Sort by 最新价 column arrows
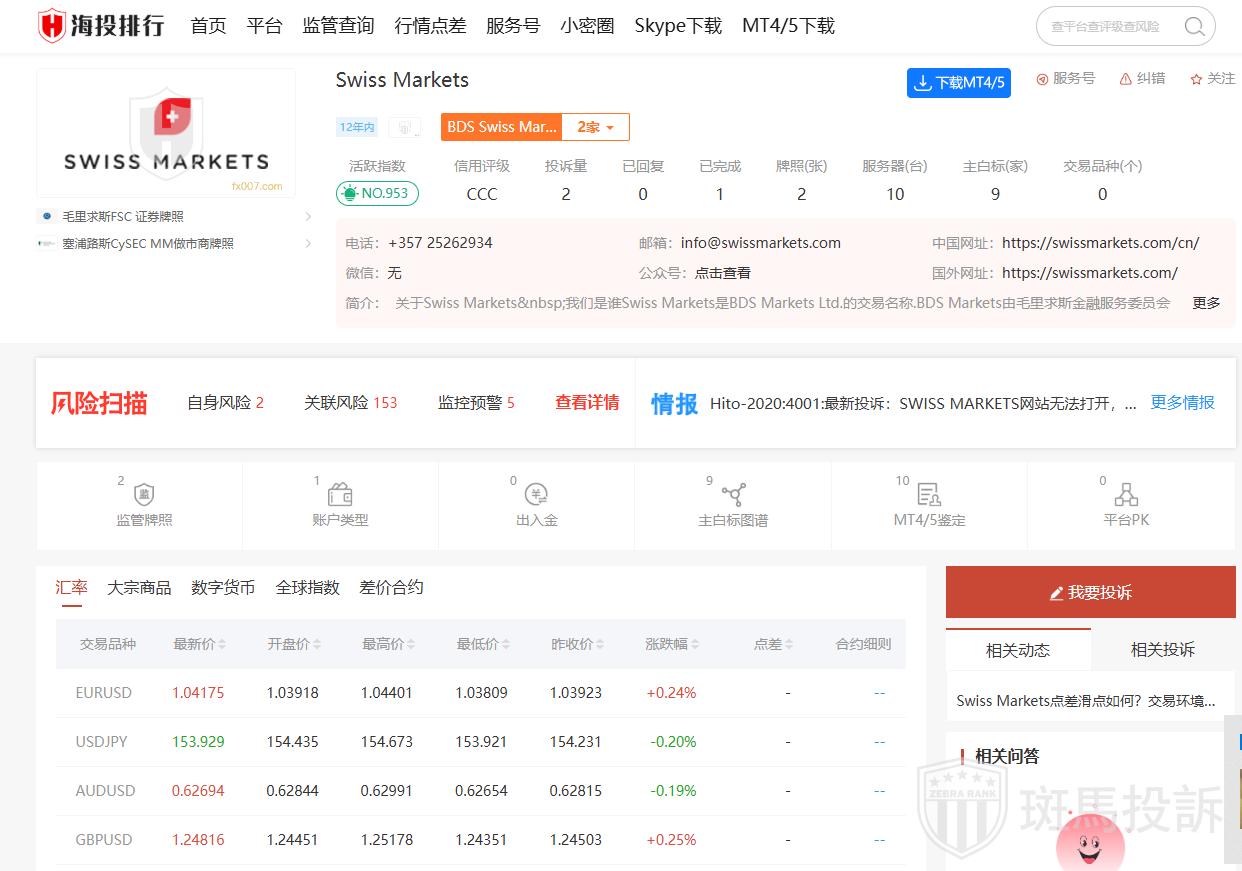Viewport: 1242px width, 871px height. pyautogui.click(x=222, y=645)
